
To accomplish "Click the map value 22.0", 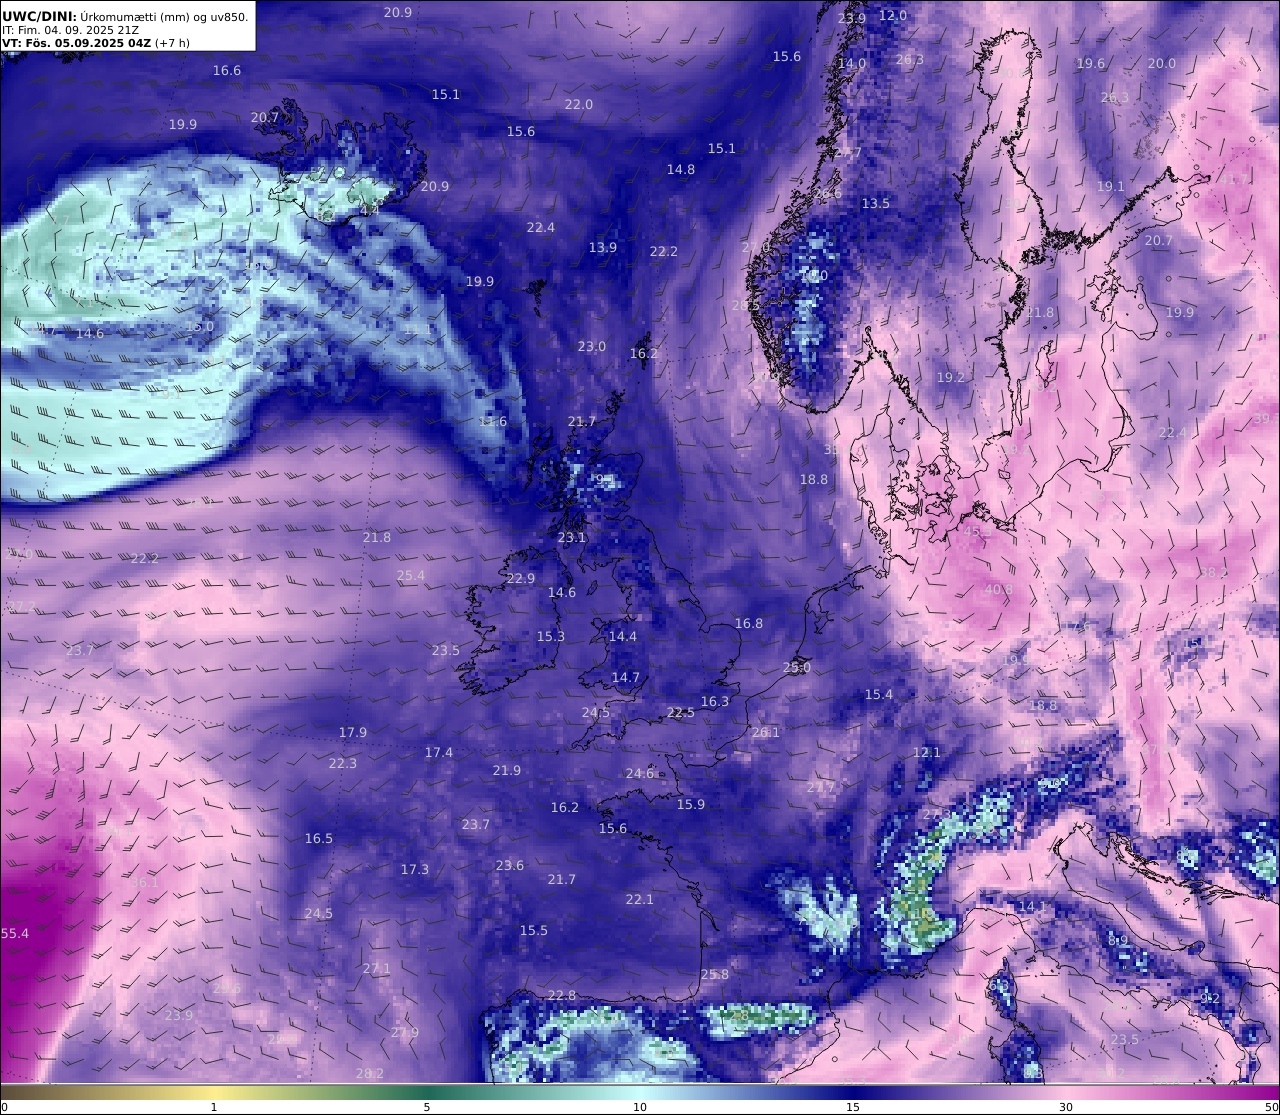I will coord(579,105).
